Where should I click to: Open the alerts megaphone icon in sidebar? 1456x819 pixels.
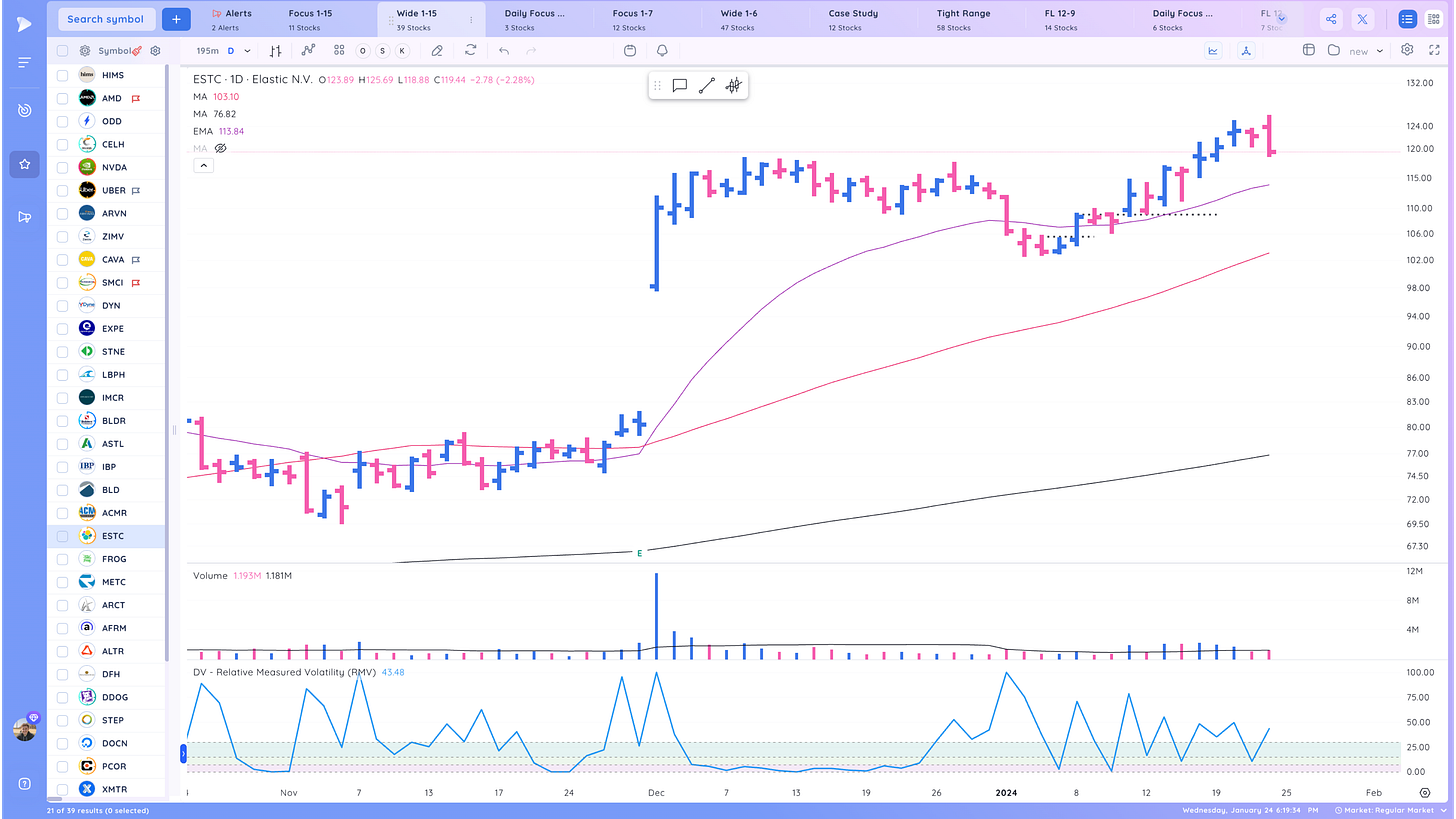point(24,217)
